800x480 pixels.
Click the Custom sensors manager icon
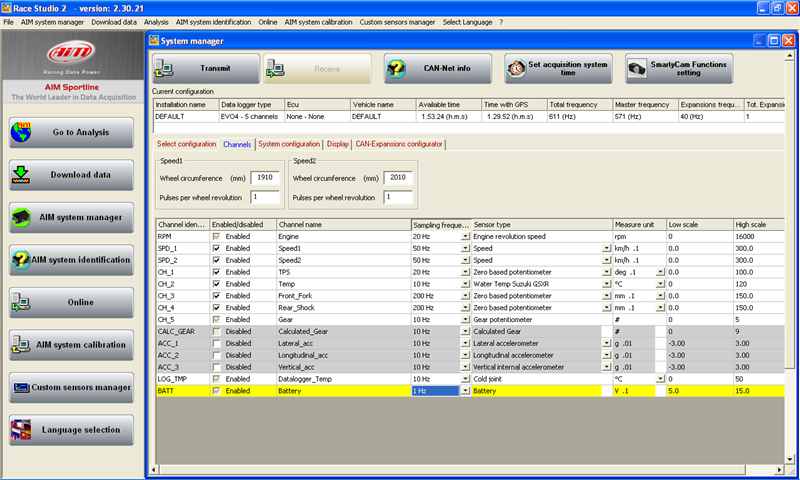(21, 388)
